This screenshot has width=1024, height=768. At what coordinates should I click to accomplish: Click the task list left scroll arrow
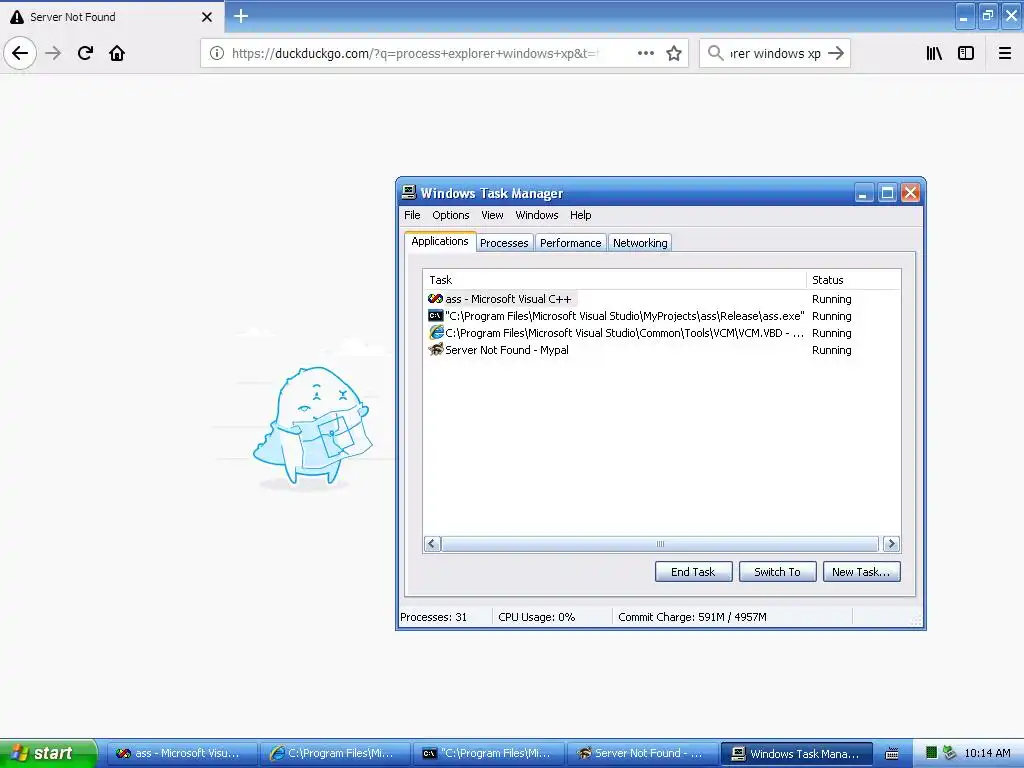pyautogui.click(x=432, y=543)
